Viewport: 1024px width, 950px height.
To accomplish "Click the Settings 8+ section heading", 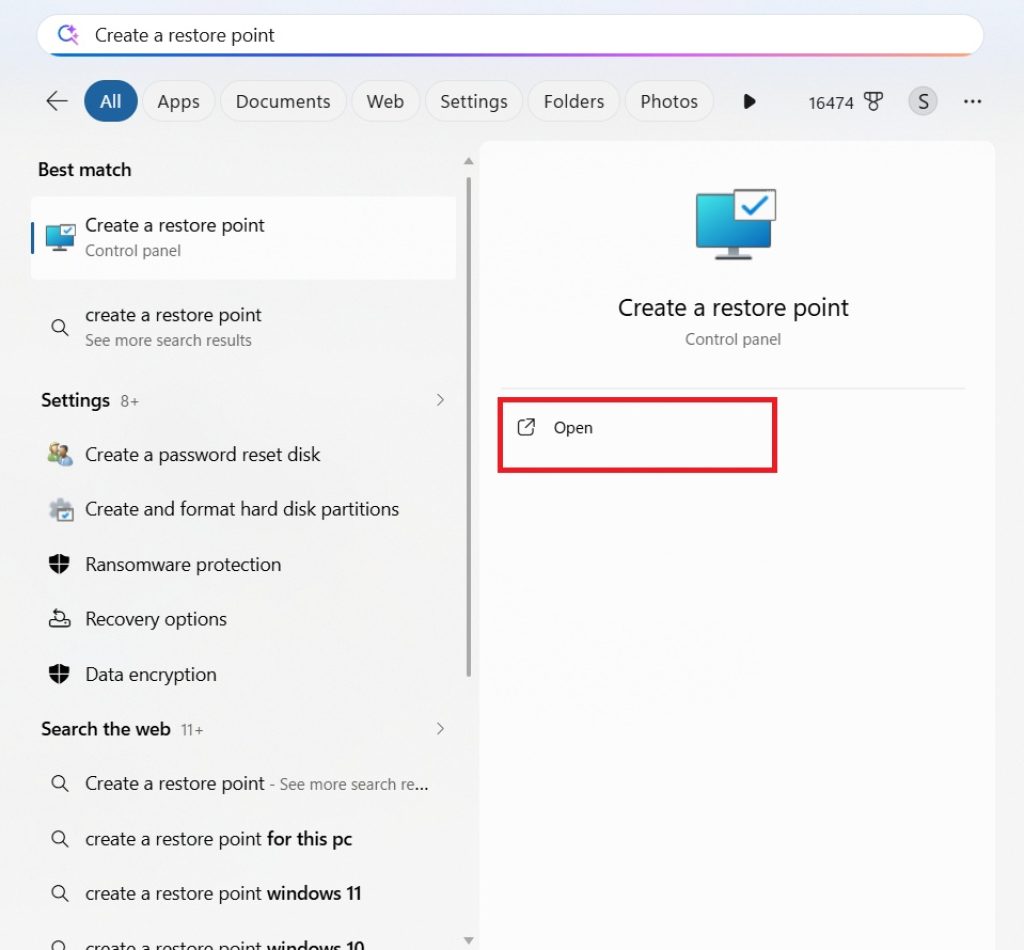I will (x=90, y=400).
